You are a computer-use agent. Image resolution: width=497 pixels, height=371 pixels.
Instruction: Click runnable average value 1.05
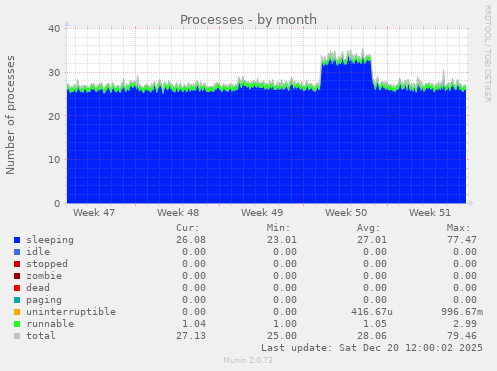click(x=375, y=324)
